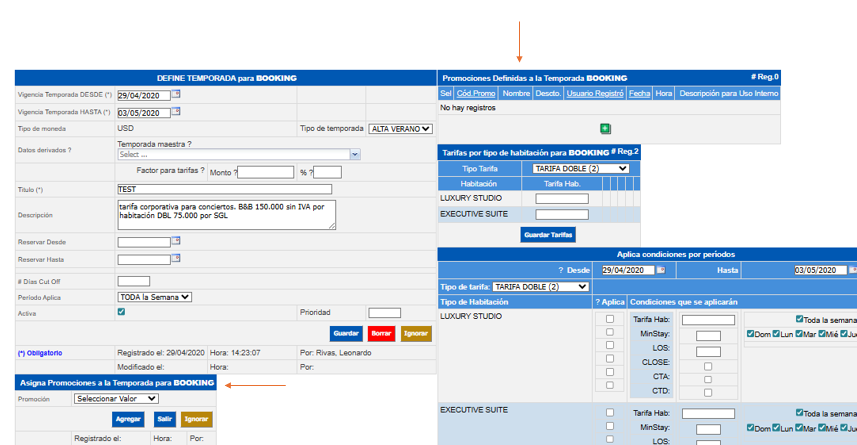The width and height of the screenshot is (857, 445).
Task: Open calendar for Vigencia Temporada HASTA
Action: (x=176, y=111)
